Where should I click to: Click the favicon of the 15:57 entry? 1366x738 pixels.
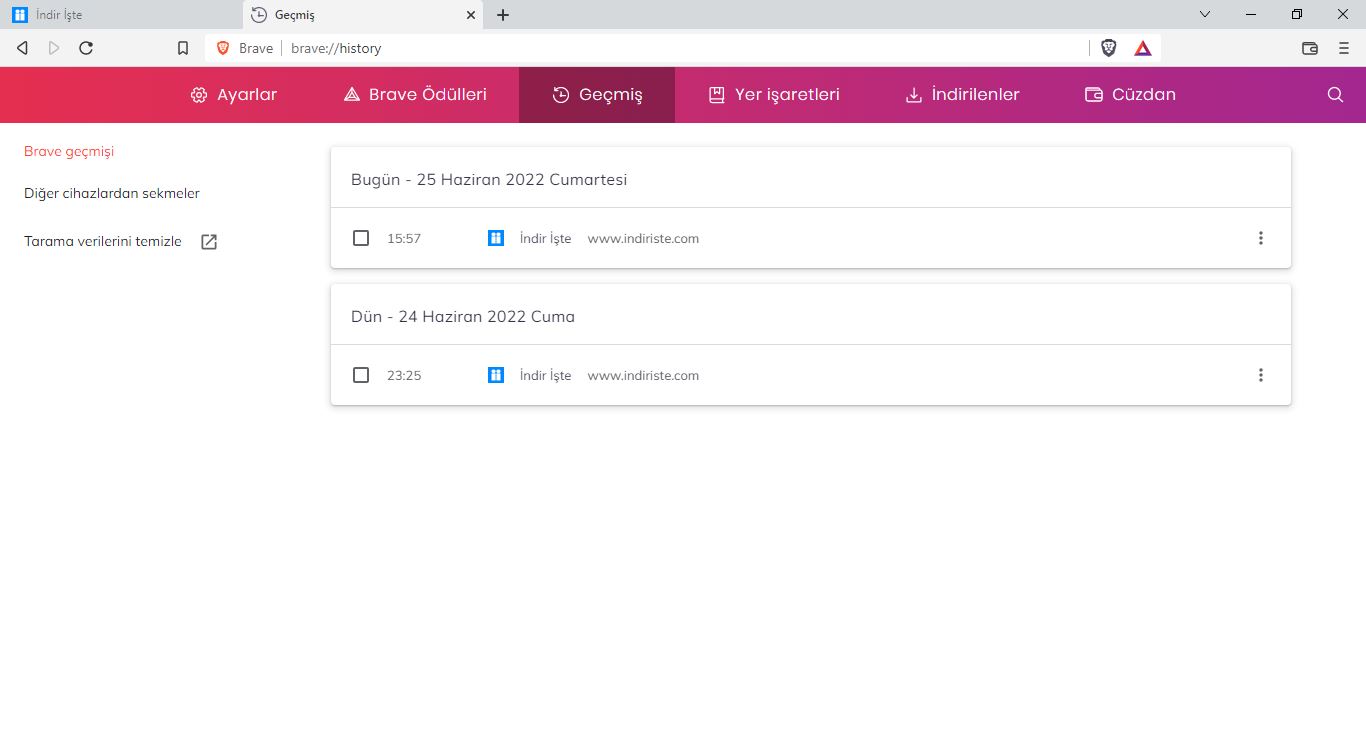tap(496, 238)
